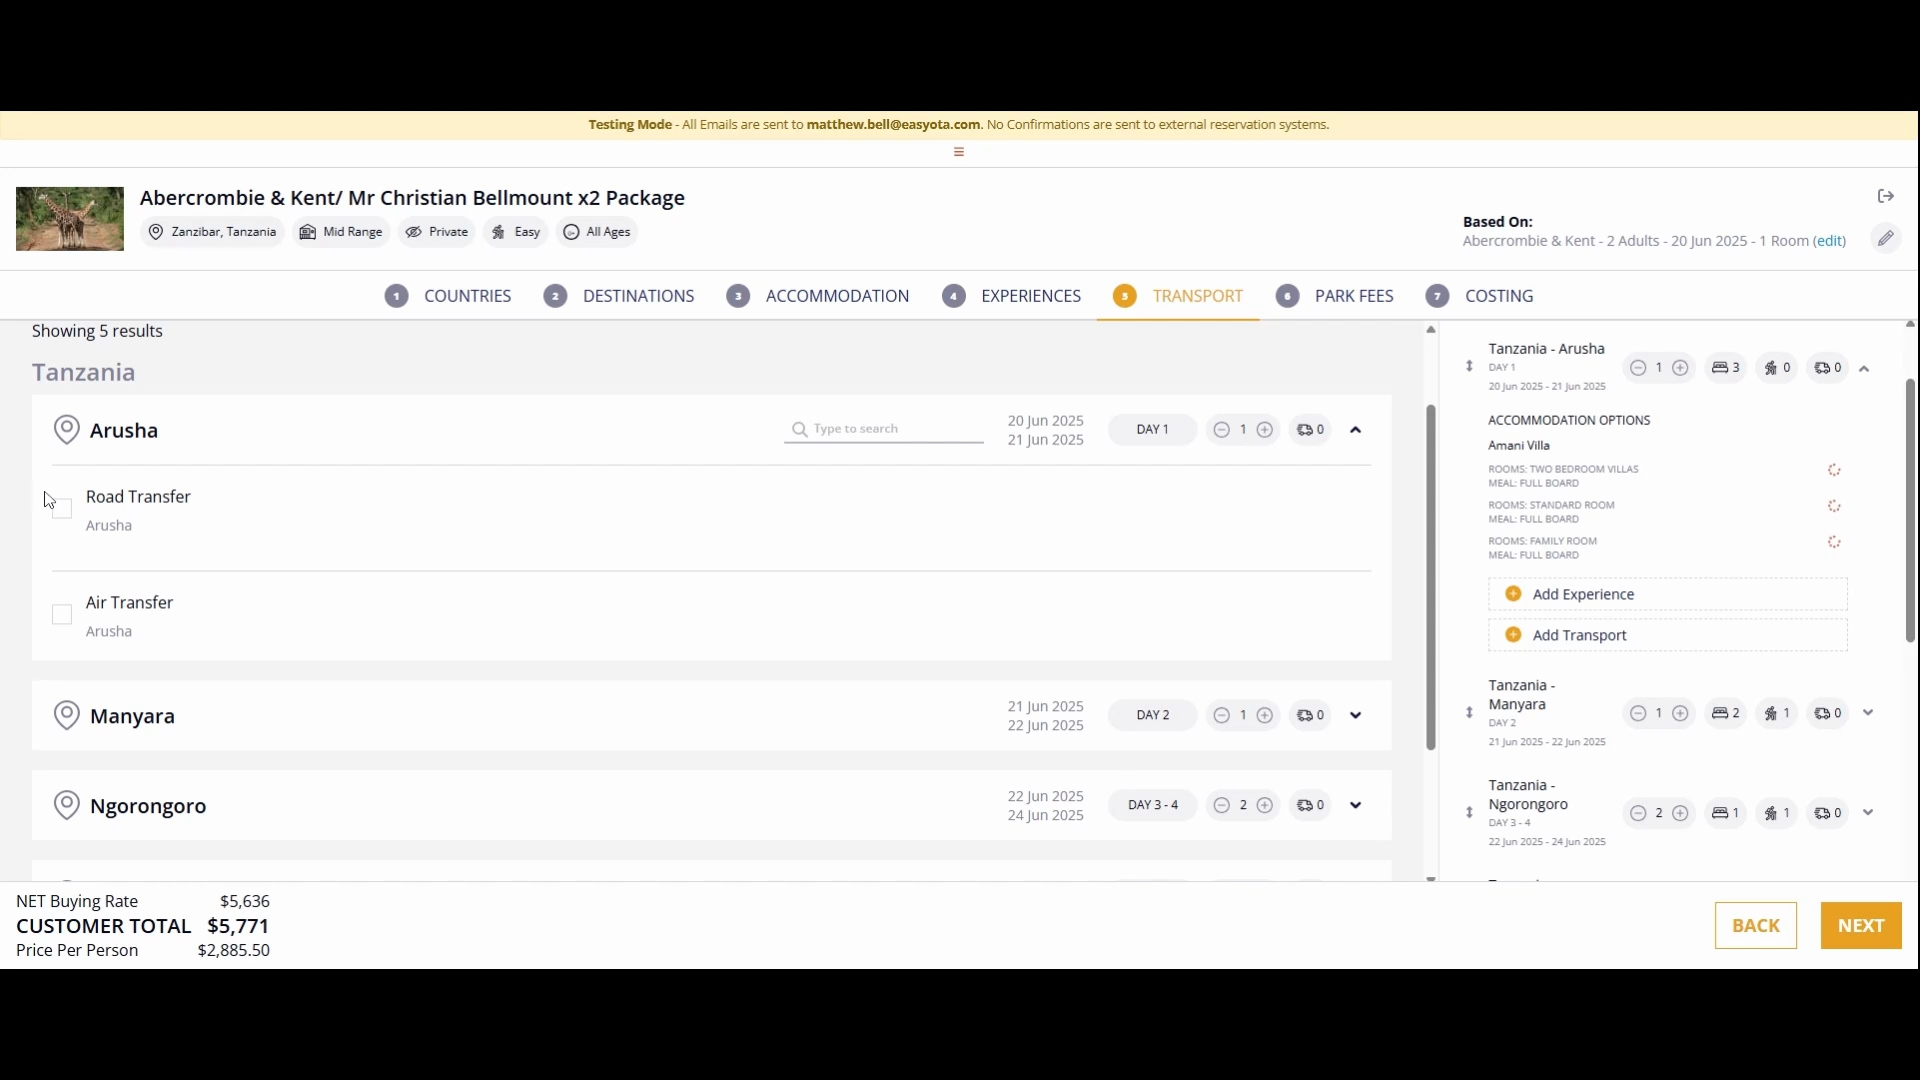Click sidebar Arusha transport count icon
This screenshot has width=1920, height=1080.
[1829, 368]
